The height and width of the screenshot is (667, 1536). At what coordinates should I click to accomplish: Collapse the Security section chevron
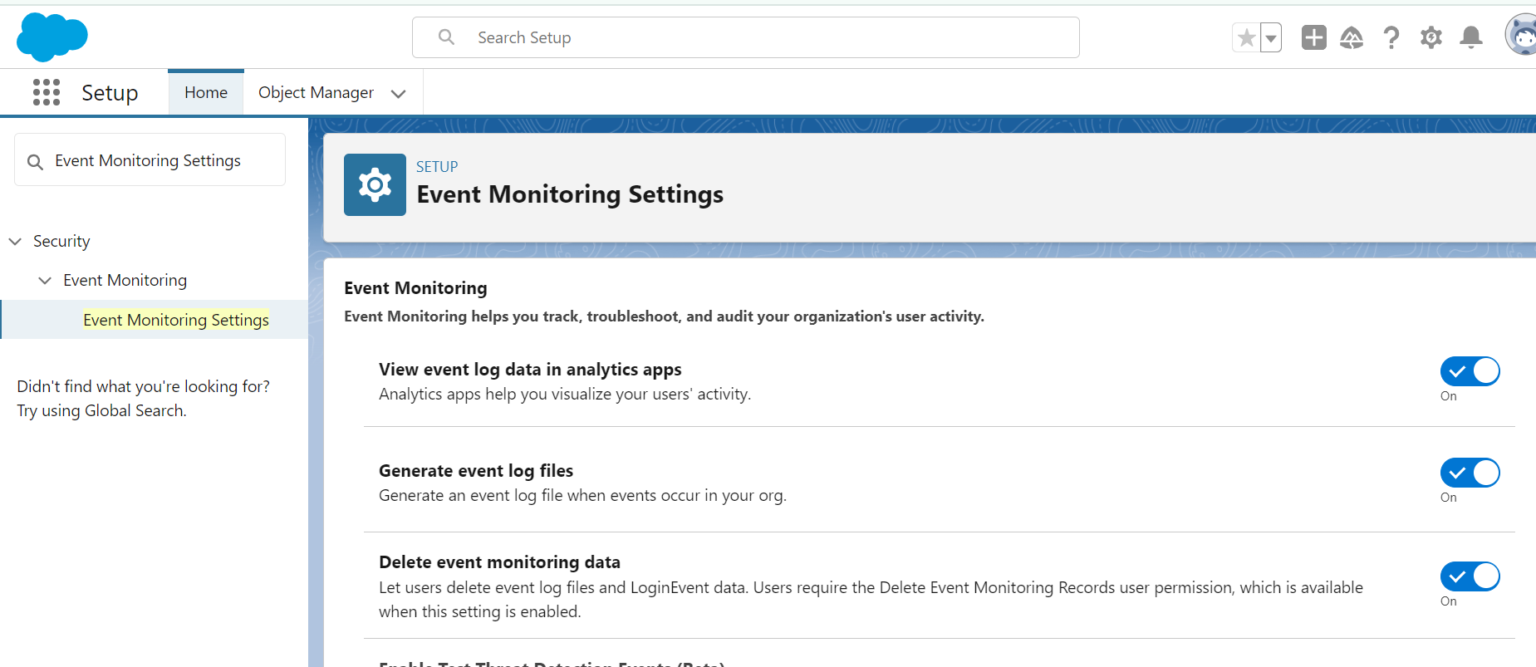(x=14, y=241)
